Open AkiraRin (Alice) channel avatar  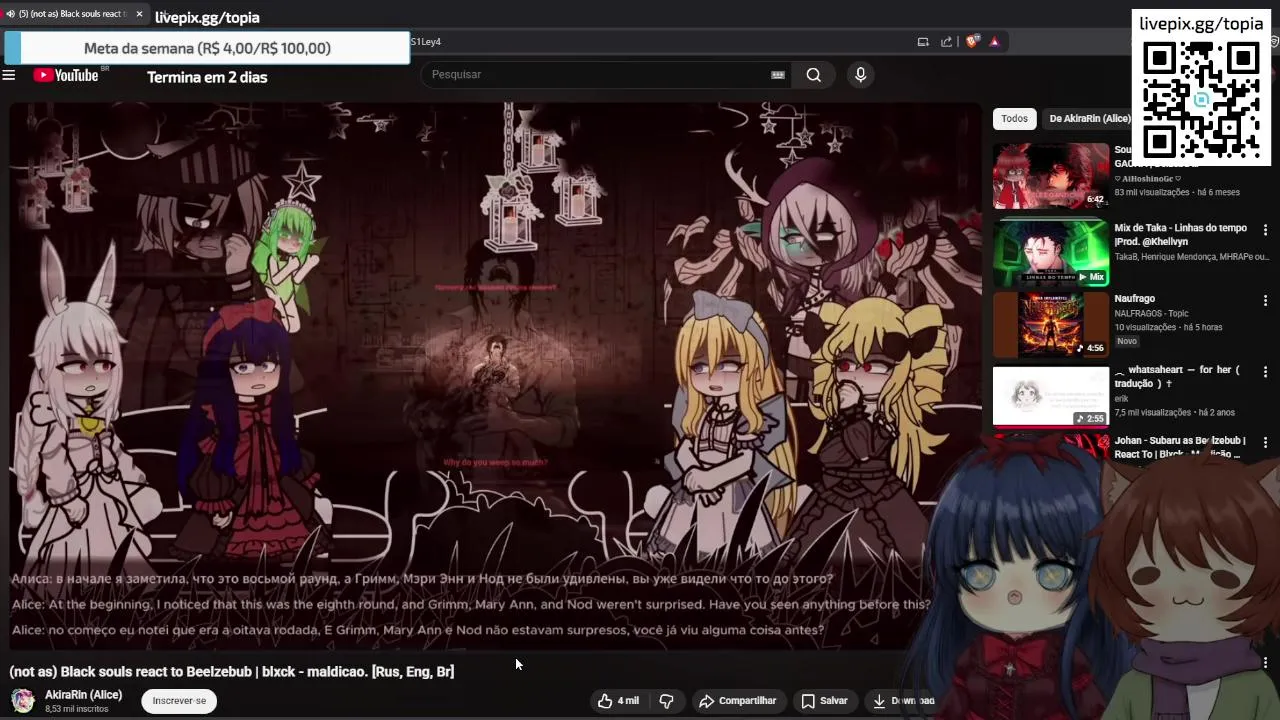(22, 701)
